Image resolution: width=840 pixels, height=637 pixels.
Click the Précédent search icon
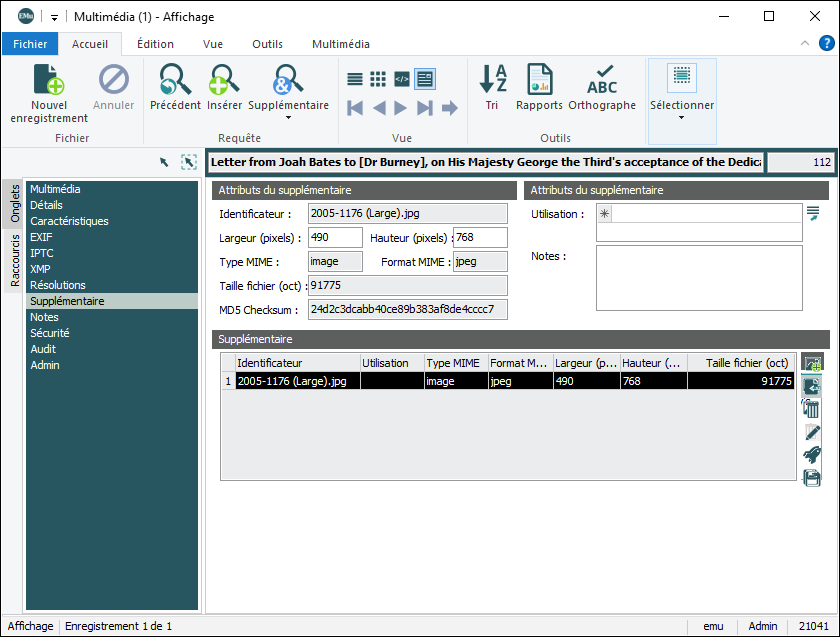point(175,80)
